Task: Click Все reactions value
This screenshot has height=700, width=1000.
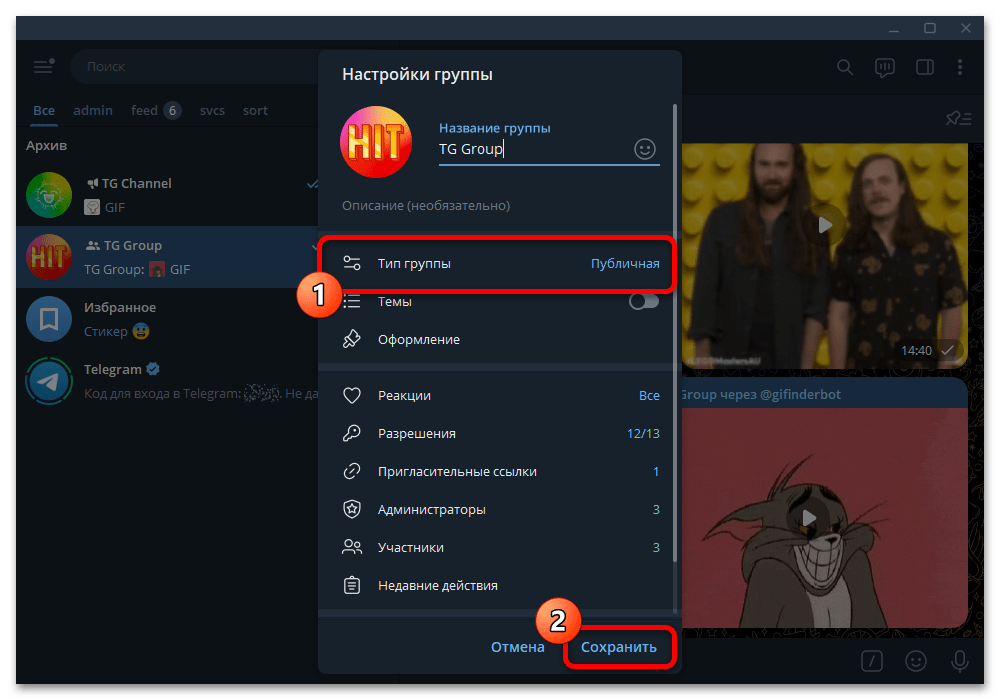Action: [x=649, y=395]
